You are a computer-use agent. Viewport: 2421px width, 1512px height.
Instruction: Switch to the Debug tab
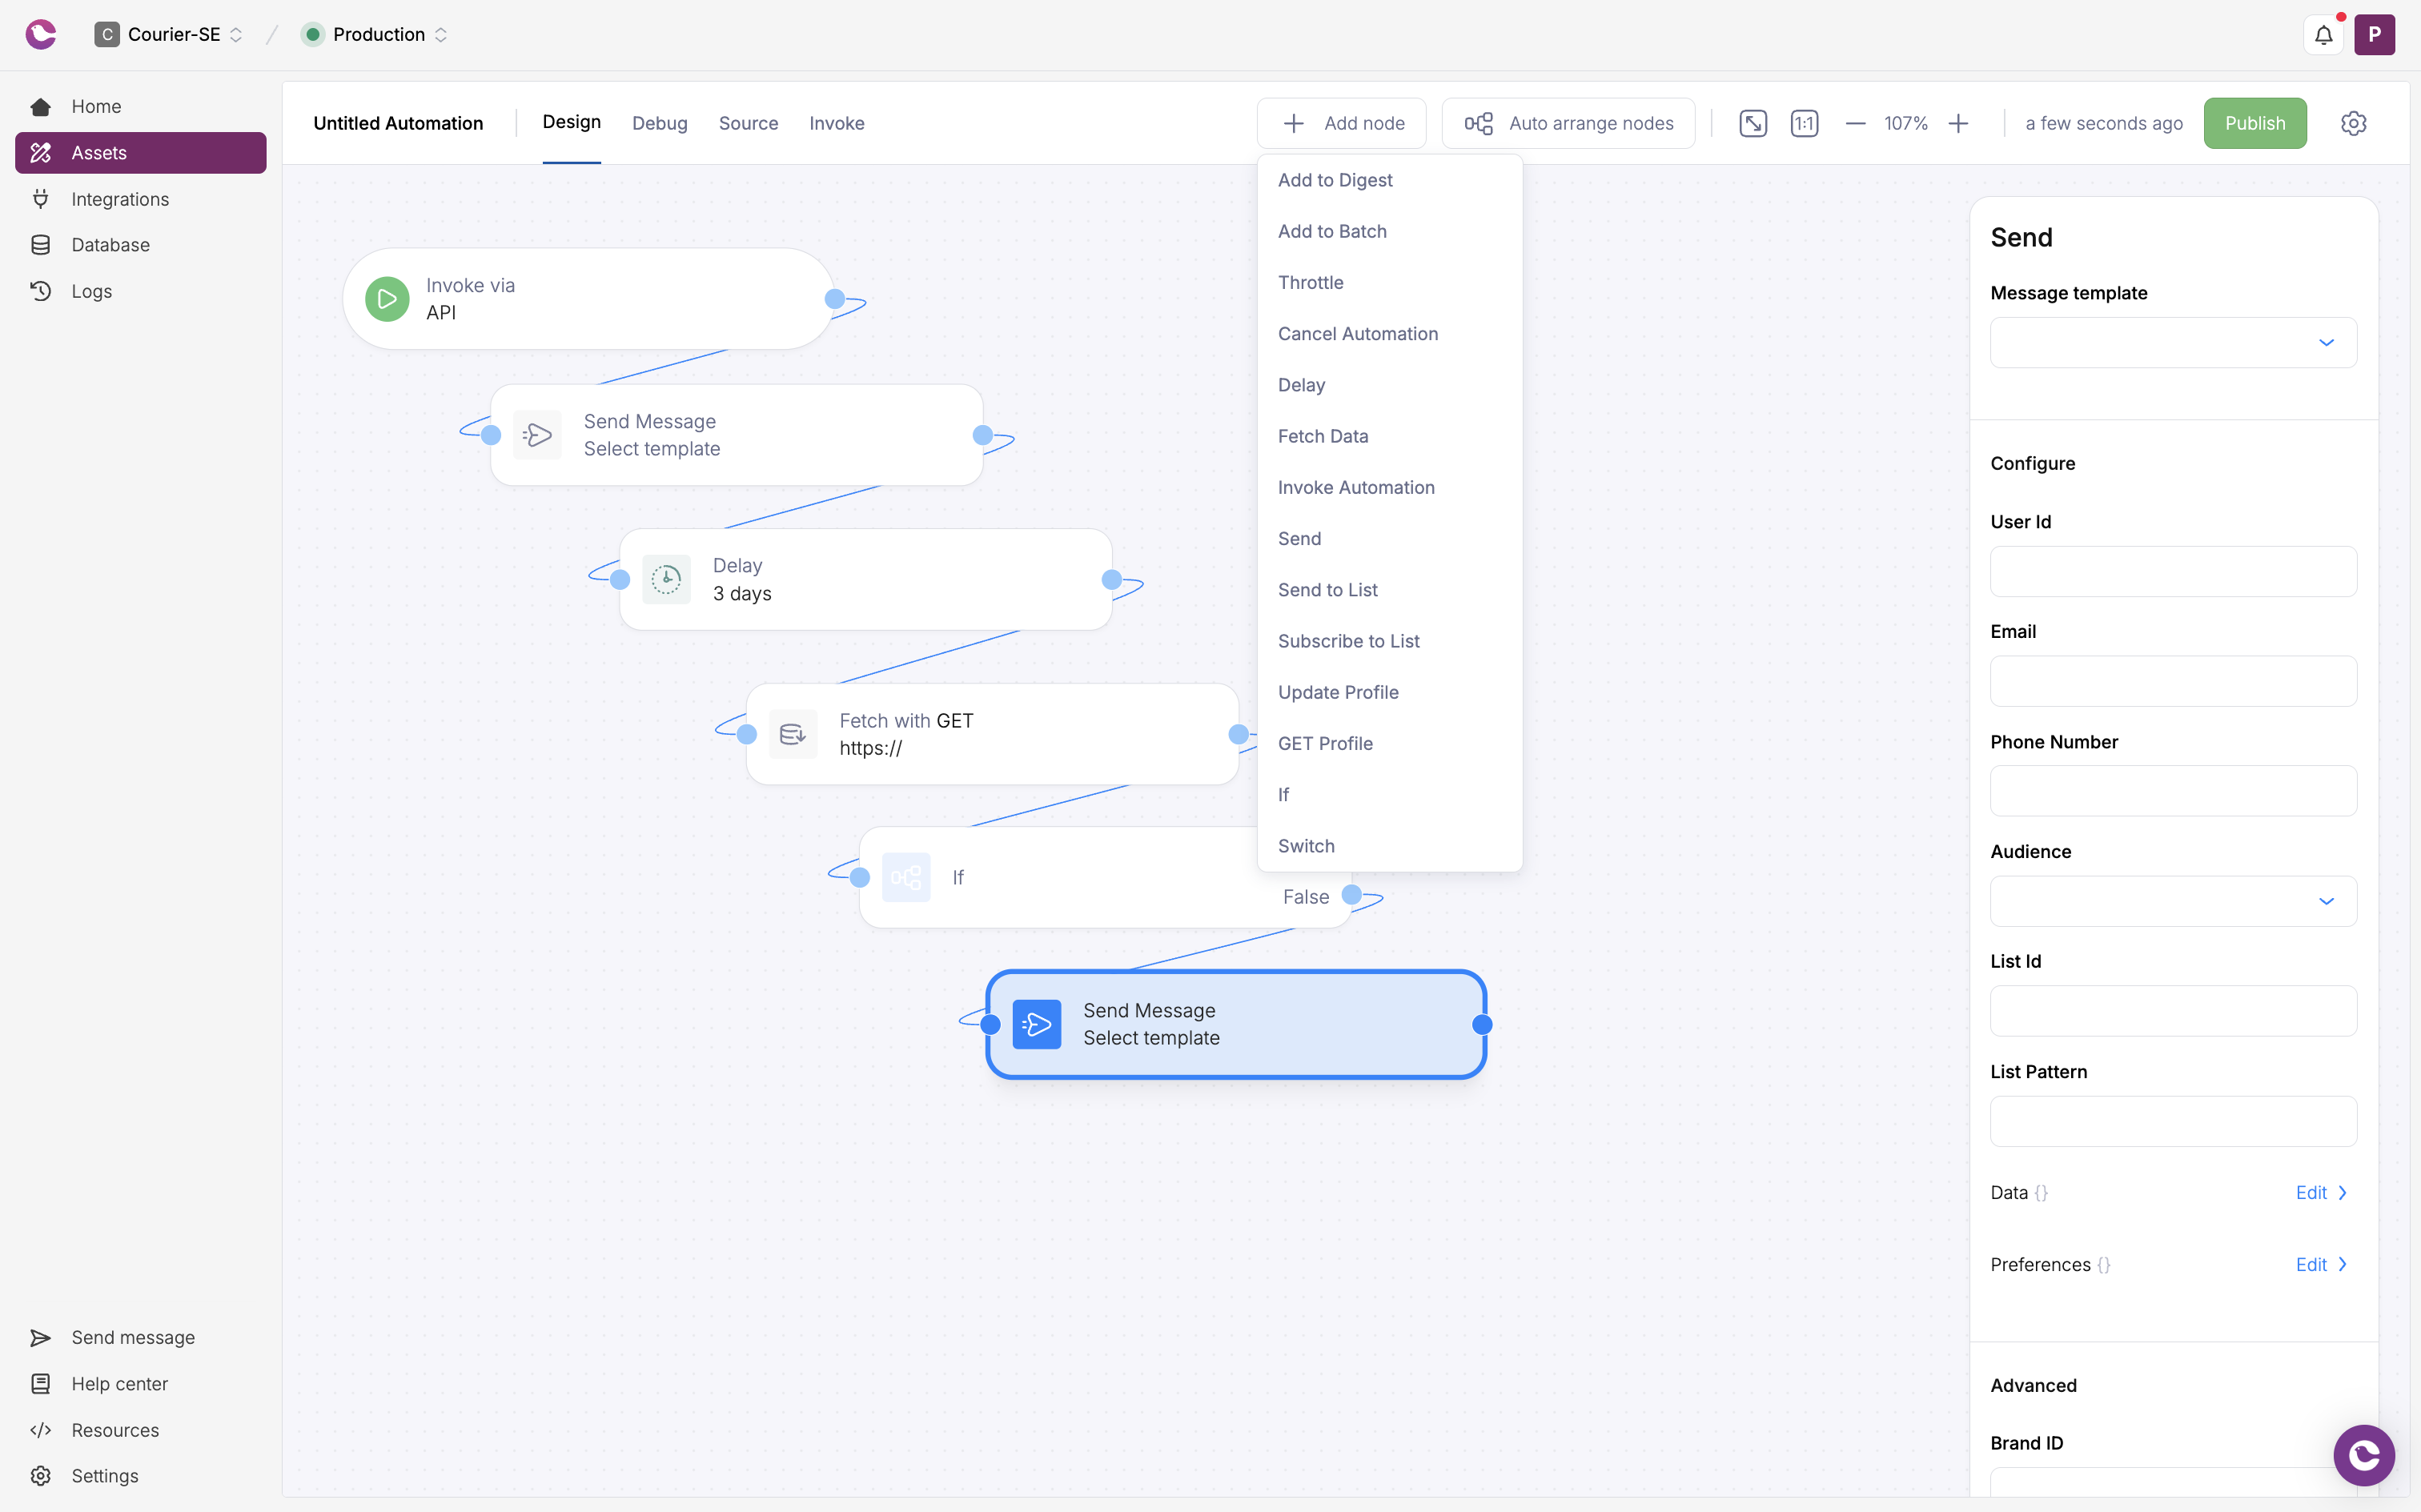click(x=659, y=123)
